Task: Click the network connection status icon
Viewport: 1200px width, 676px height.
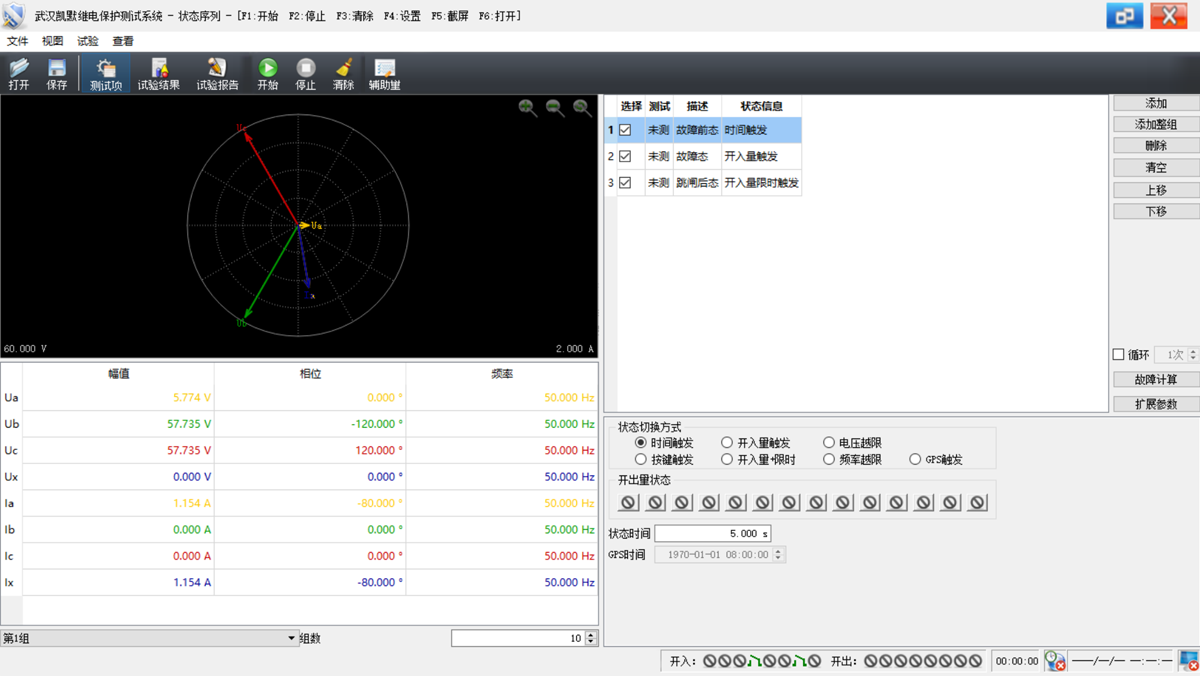Action: point(1188,661)
